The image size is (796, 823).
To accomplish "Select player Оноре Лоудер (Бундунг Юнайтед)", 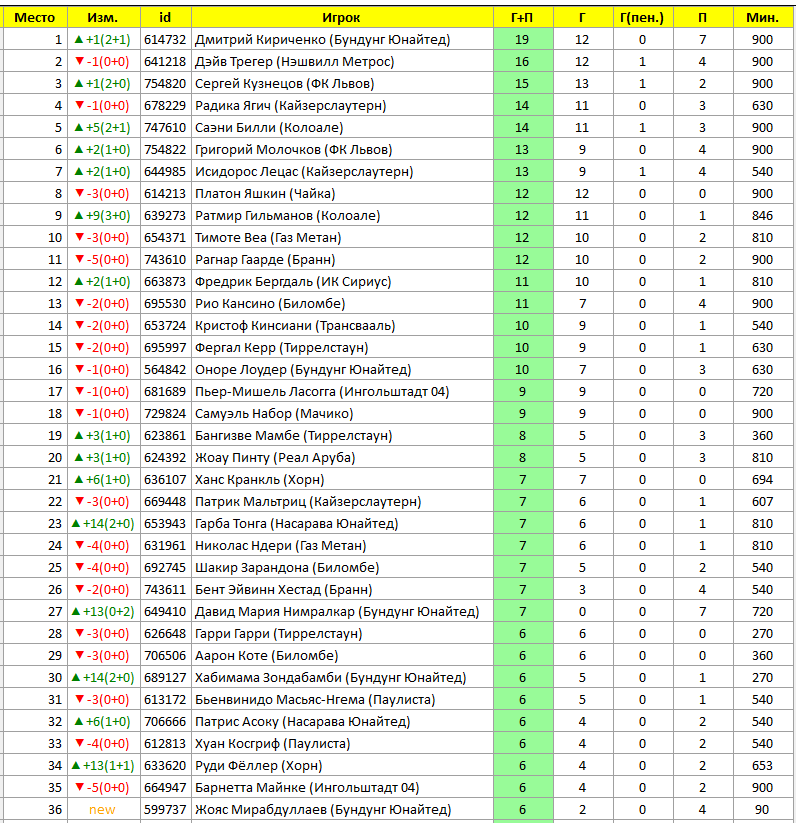I will [x=303, y=370].
